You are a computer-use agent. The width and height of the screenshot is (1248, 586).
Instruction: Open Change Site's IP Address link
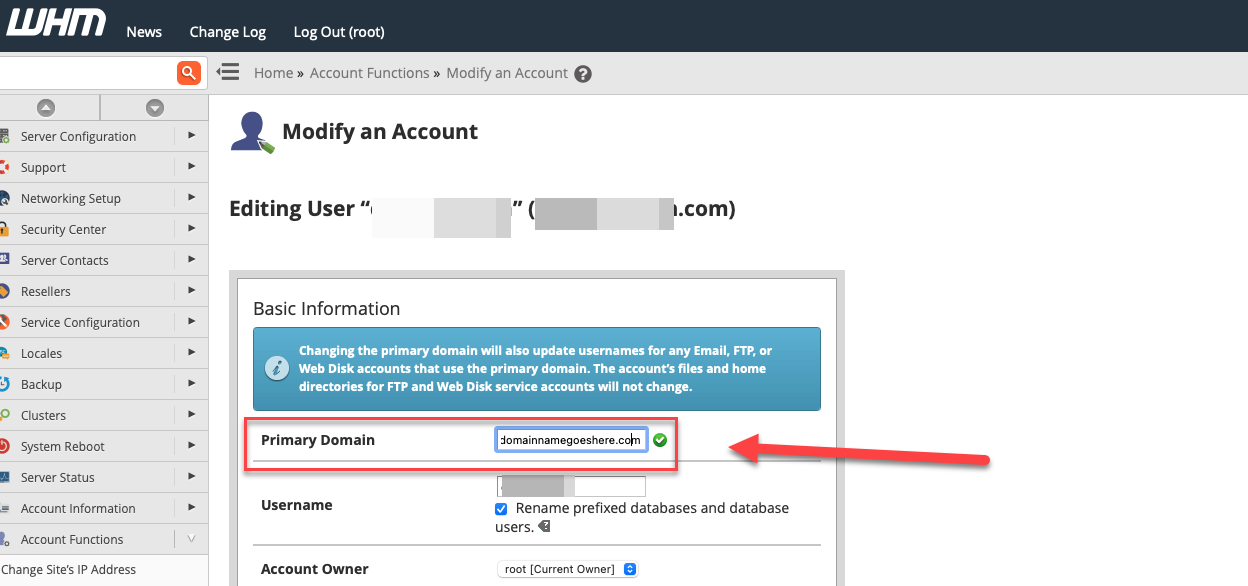69,570
